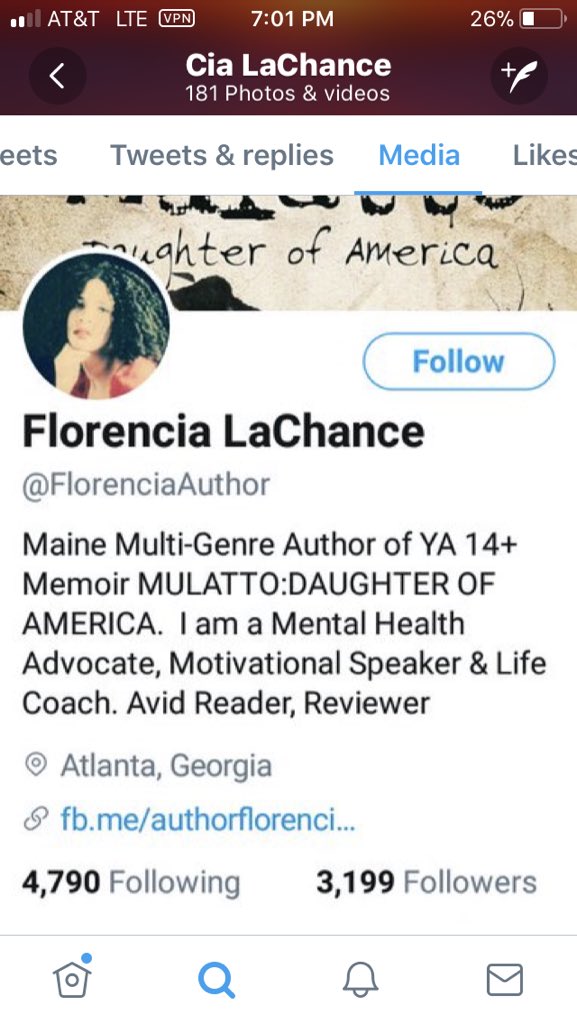View the 4,790 Following list
The image size is (577, 1024).
pos(131,882)
